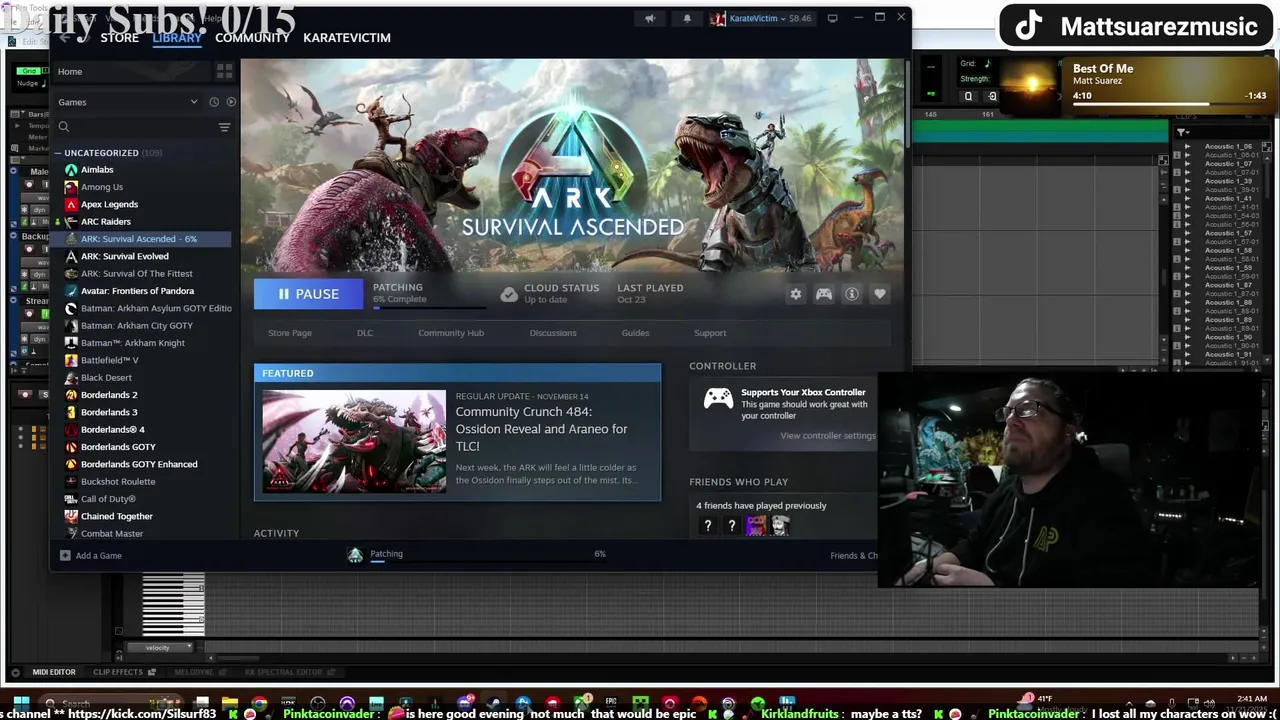Screen dimensions: 1280x720
Task: Click the library grid view icon
Action: (224, 71)
